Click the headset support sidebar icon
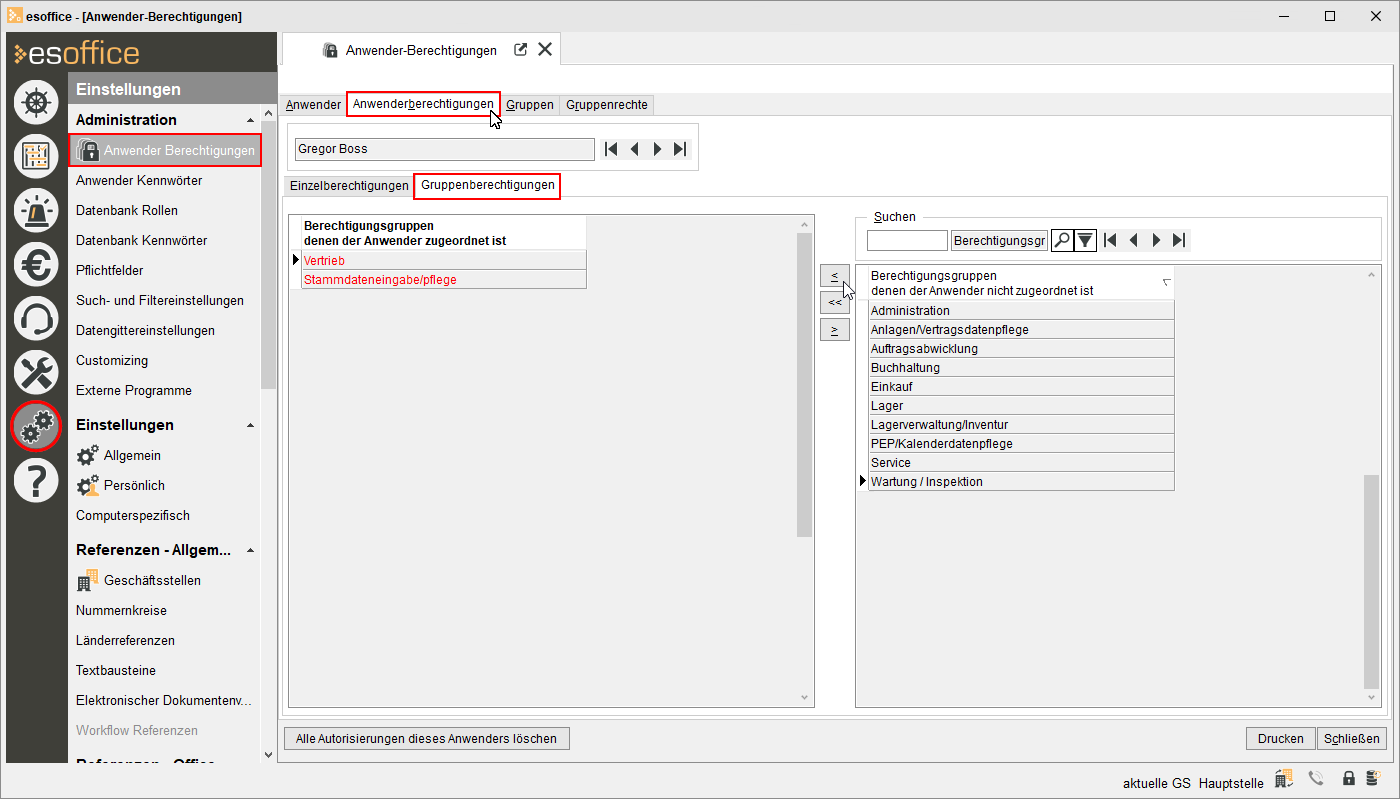This screenshot has width=1400, height=799. point(36,319)
